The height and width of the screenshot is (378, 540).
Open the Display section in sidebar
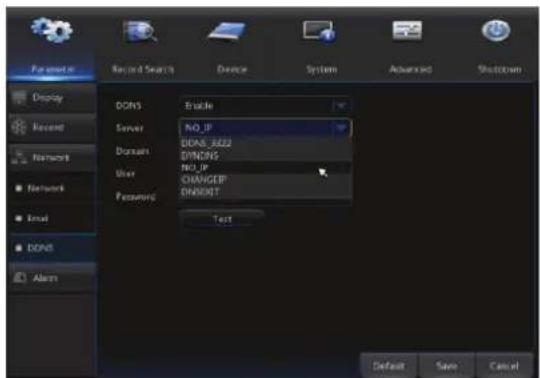coord(52,98)
